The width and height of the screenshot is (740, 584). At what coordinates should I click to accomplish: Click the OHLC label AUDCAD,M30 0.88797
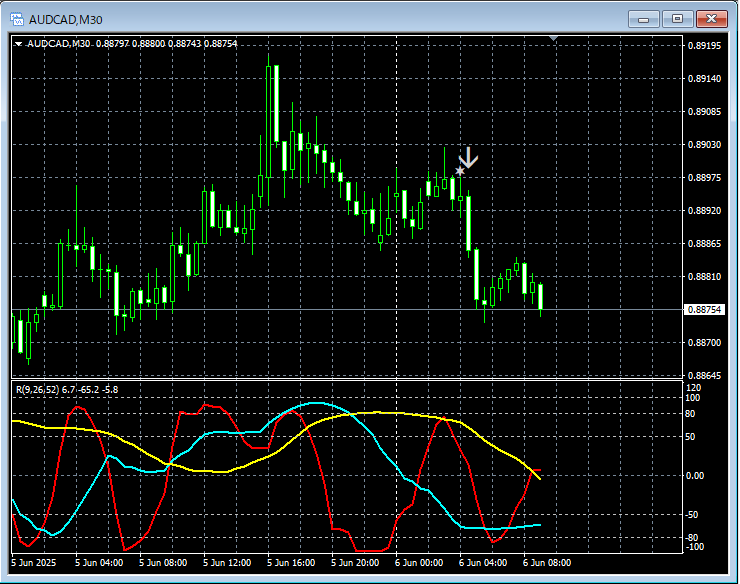click(x=78, y=44)
